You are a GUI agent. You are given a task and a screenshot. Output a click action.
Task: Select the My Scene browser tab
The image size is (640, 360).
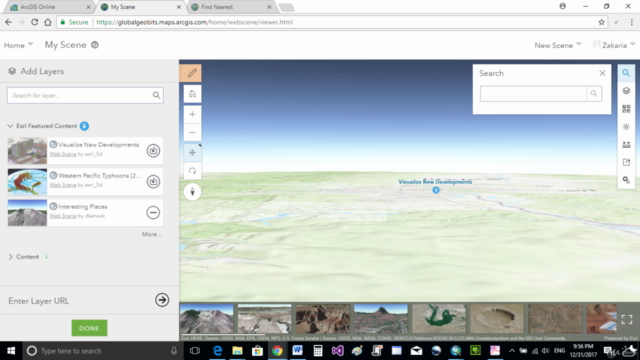pos(140,7)
